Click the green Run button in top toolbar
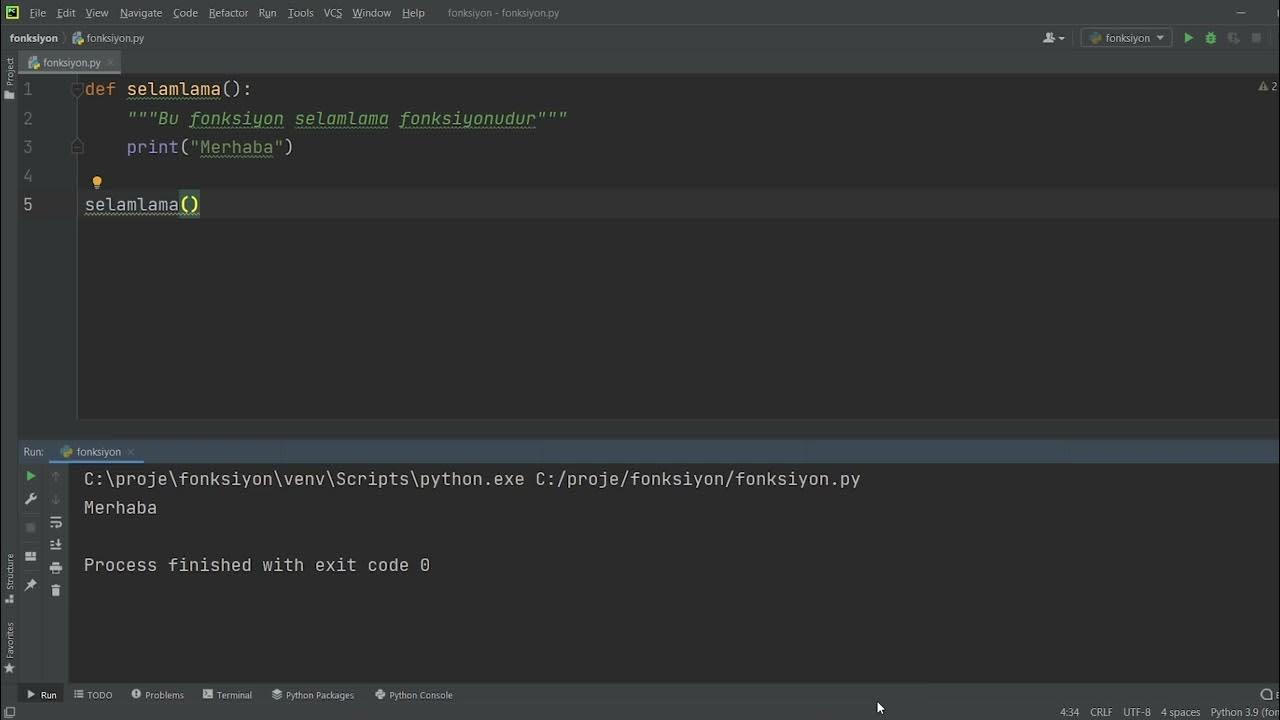Image resolution: width=1280 pixels, height=720 pixels. [1188, 38]
